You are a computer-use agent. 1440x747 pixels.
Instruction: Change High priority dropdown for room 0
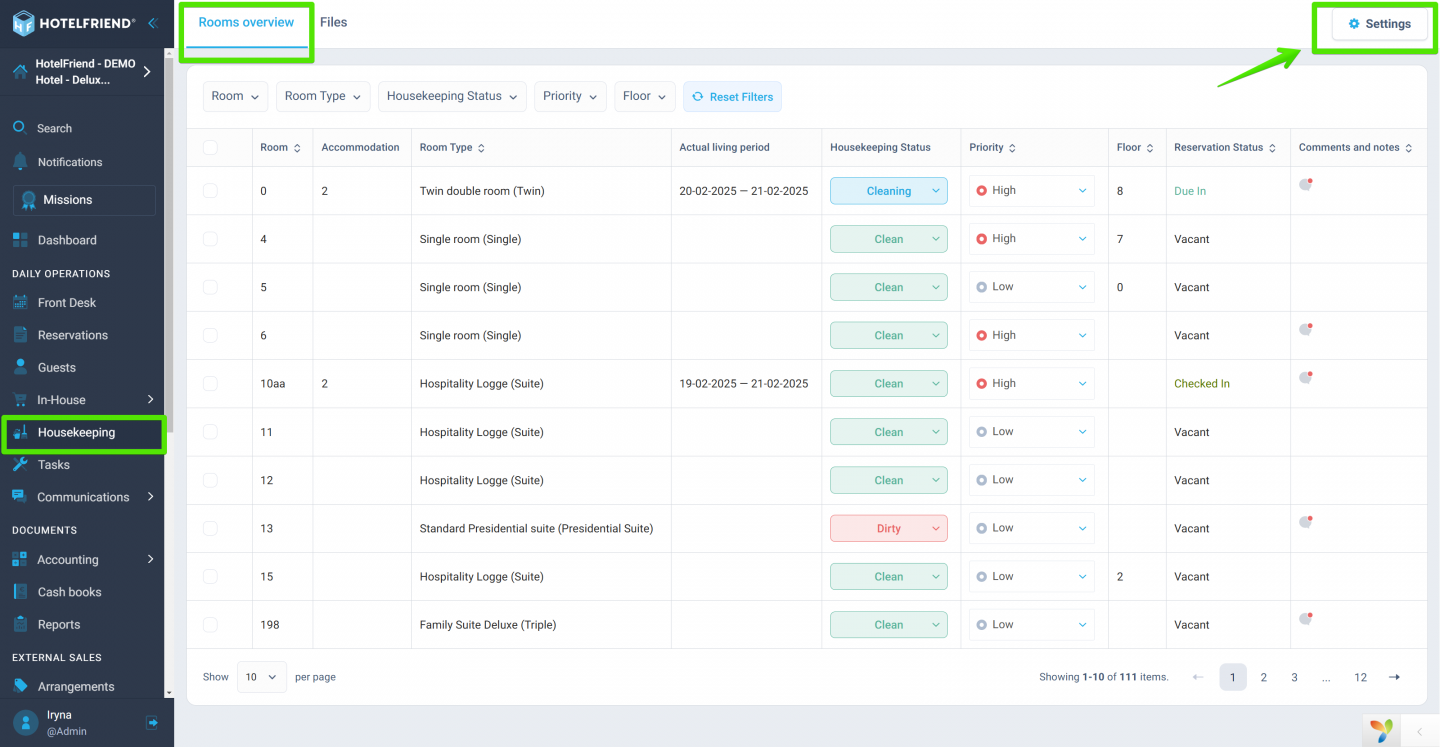click(x=1032, y=191)
